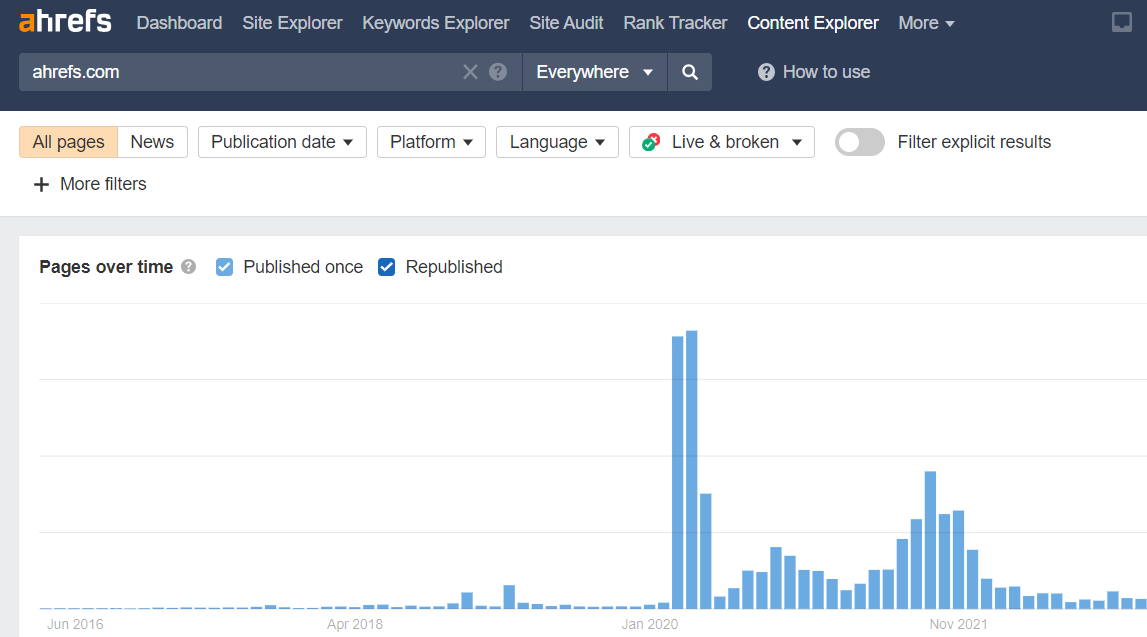Open the Platform filter dropdown
The height and width of the screenshot is (637, 1147).
click(x=432, y=142)
